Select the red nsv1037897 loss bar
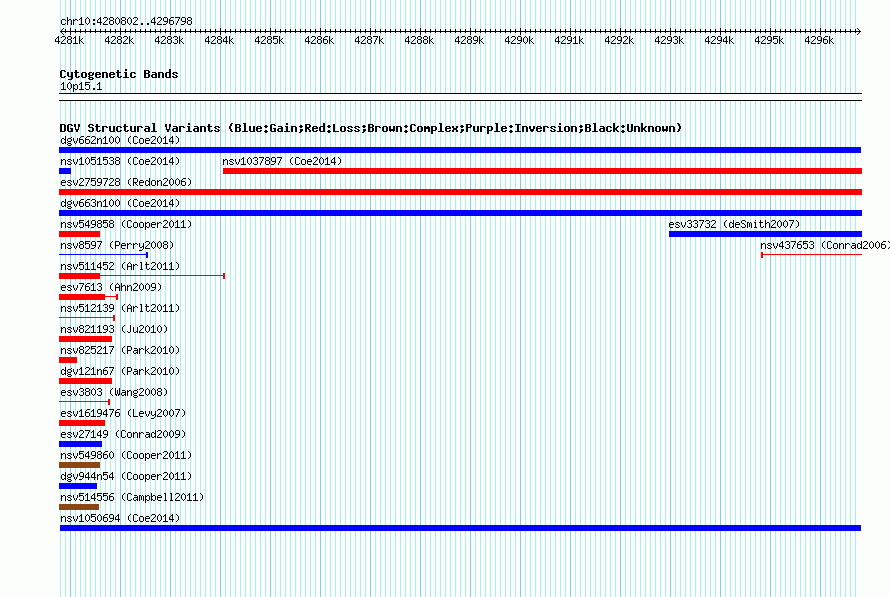 542,171
